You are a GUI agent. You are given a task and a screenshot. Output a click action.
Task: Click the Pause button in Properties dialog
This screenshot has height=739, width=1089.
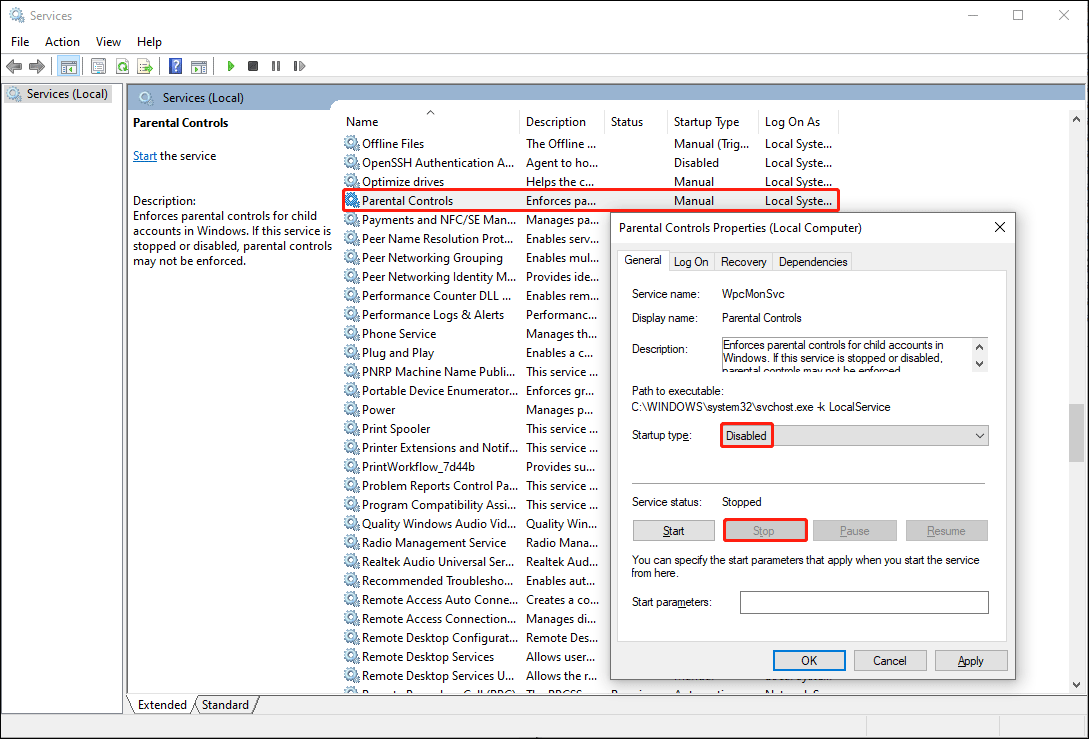click(x=854, y=531)
